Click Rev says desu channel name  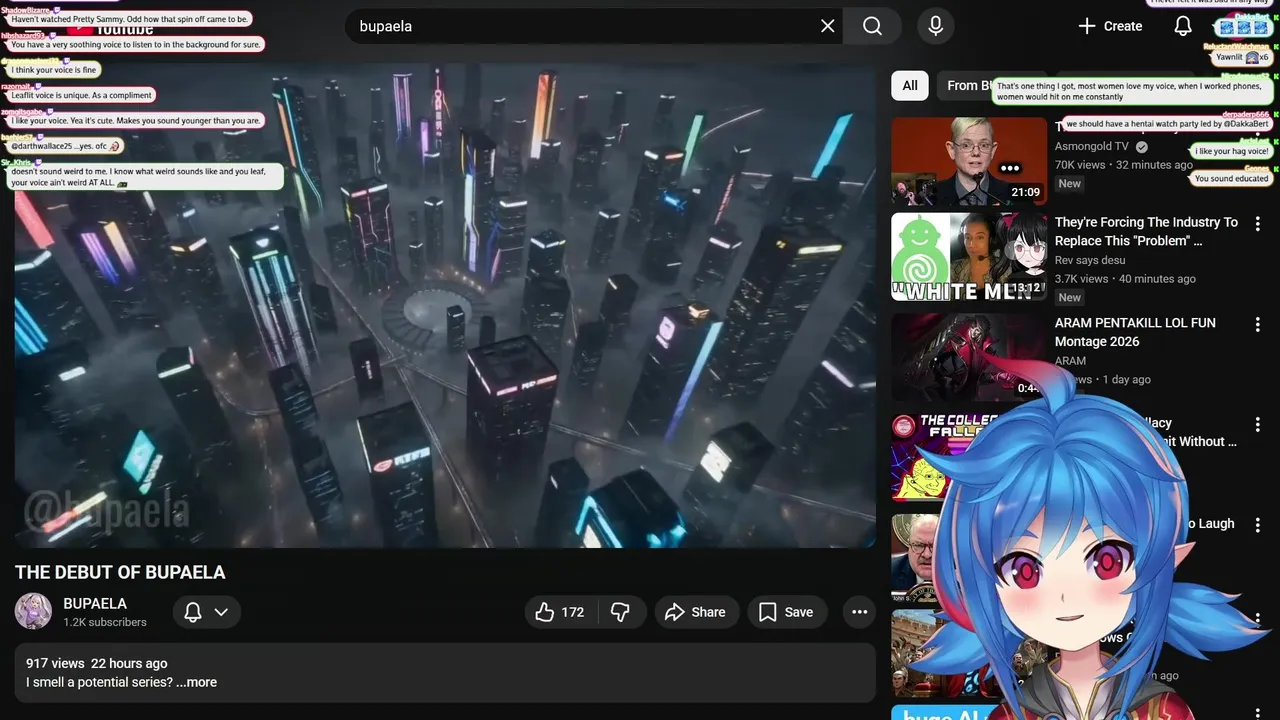point(1090,260)
